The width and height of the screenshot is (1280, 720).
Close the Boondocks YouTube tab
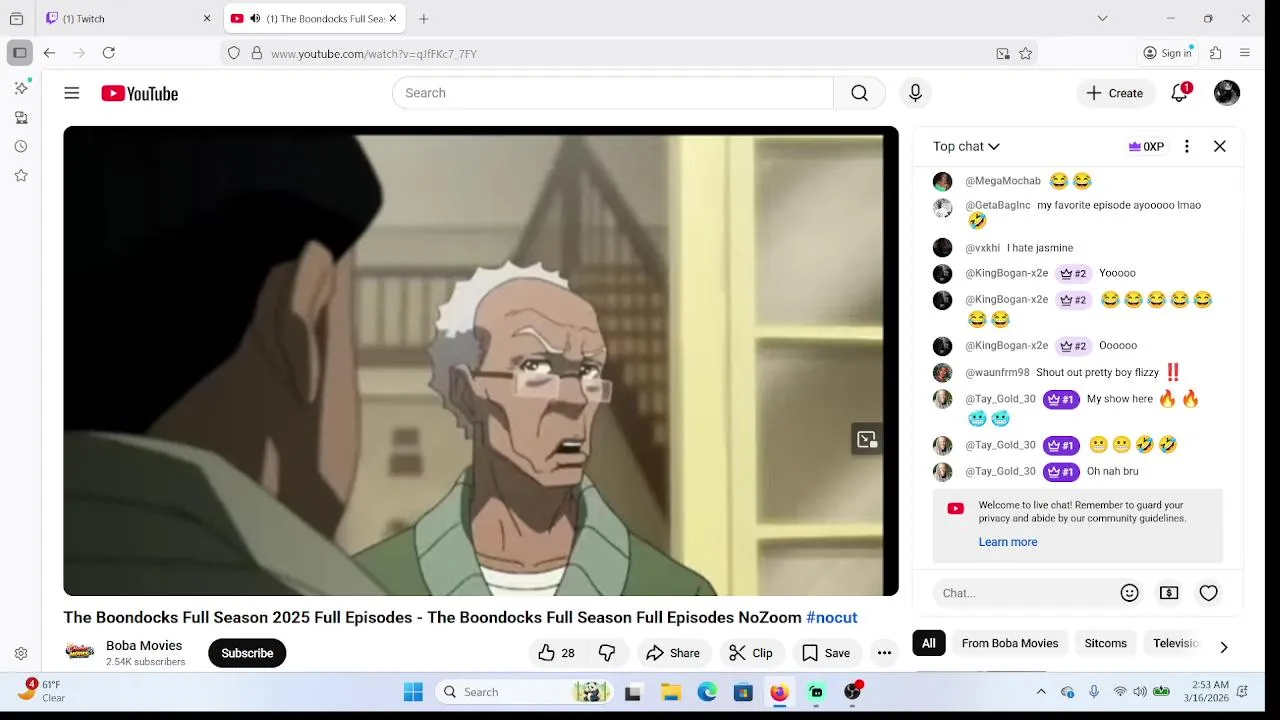393,18
